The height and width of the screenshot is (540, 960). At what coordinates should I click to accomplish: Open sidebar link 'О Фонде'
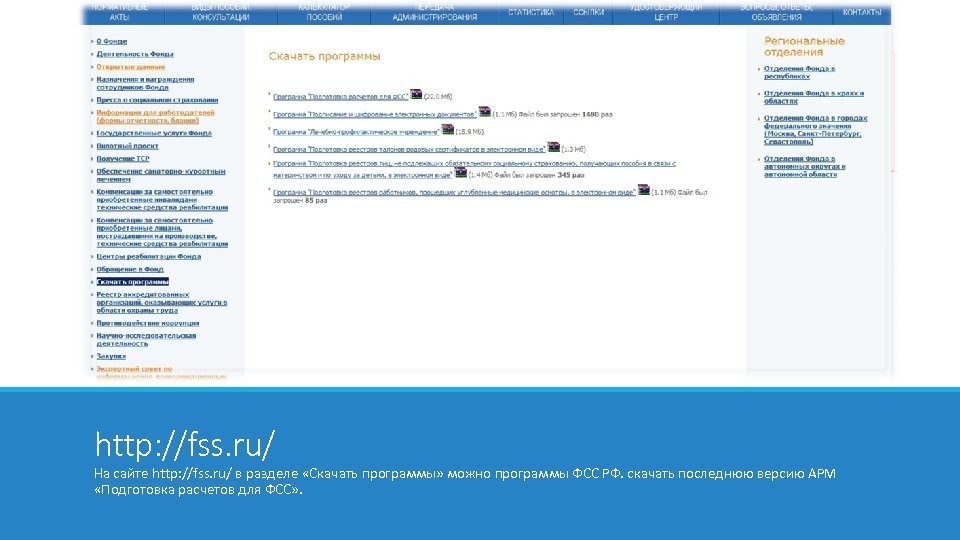point(111,41)
